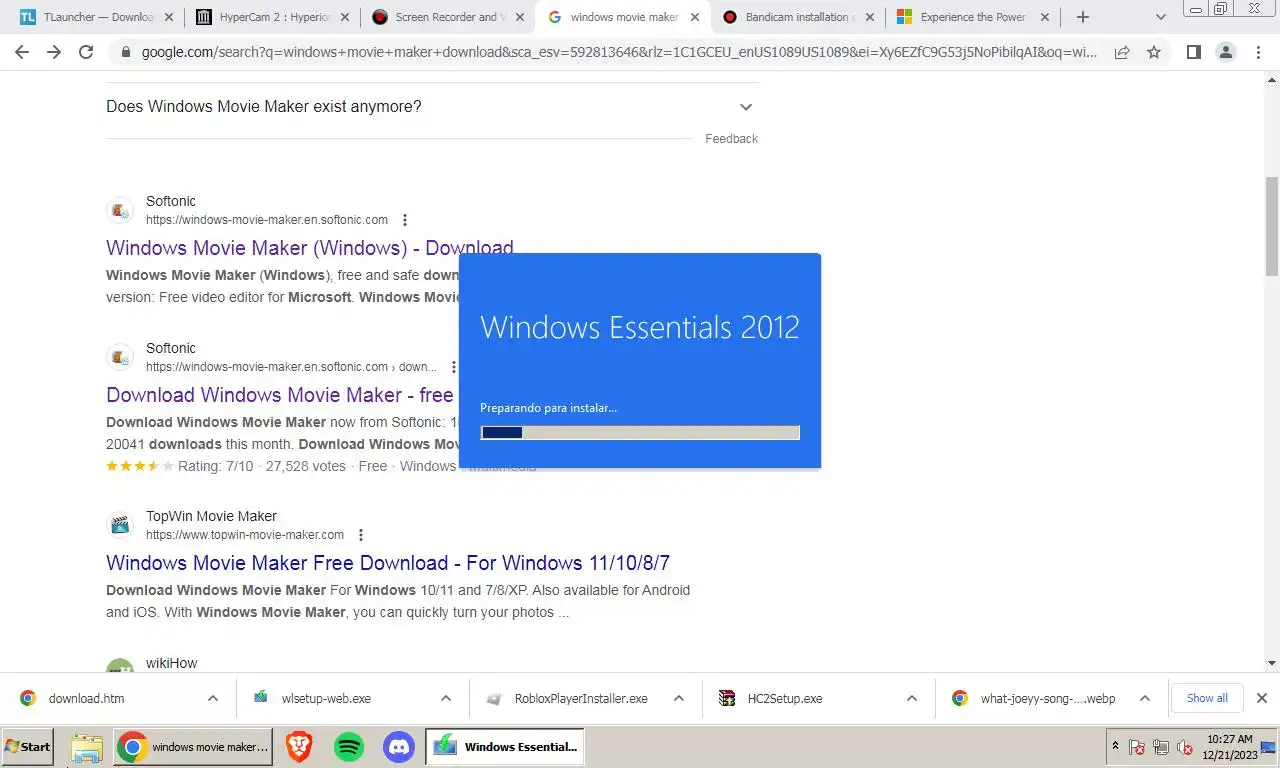The width and height of the screenshot is (1280, 768).
Task: Expand 'Does Windows Movie Maker exist anymore?'
Action: [431, 107]
